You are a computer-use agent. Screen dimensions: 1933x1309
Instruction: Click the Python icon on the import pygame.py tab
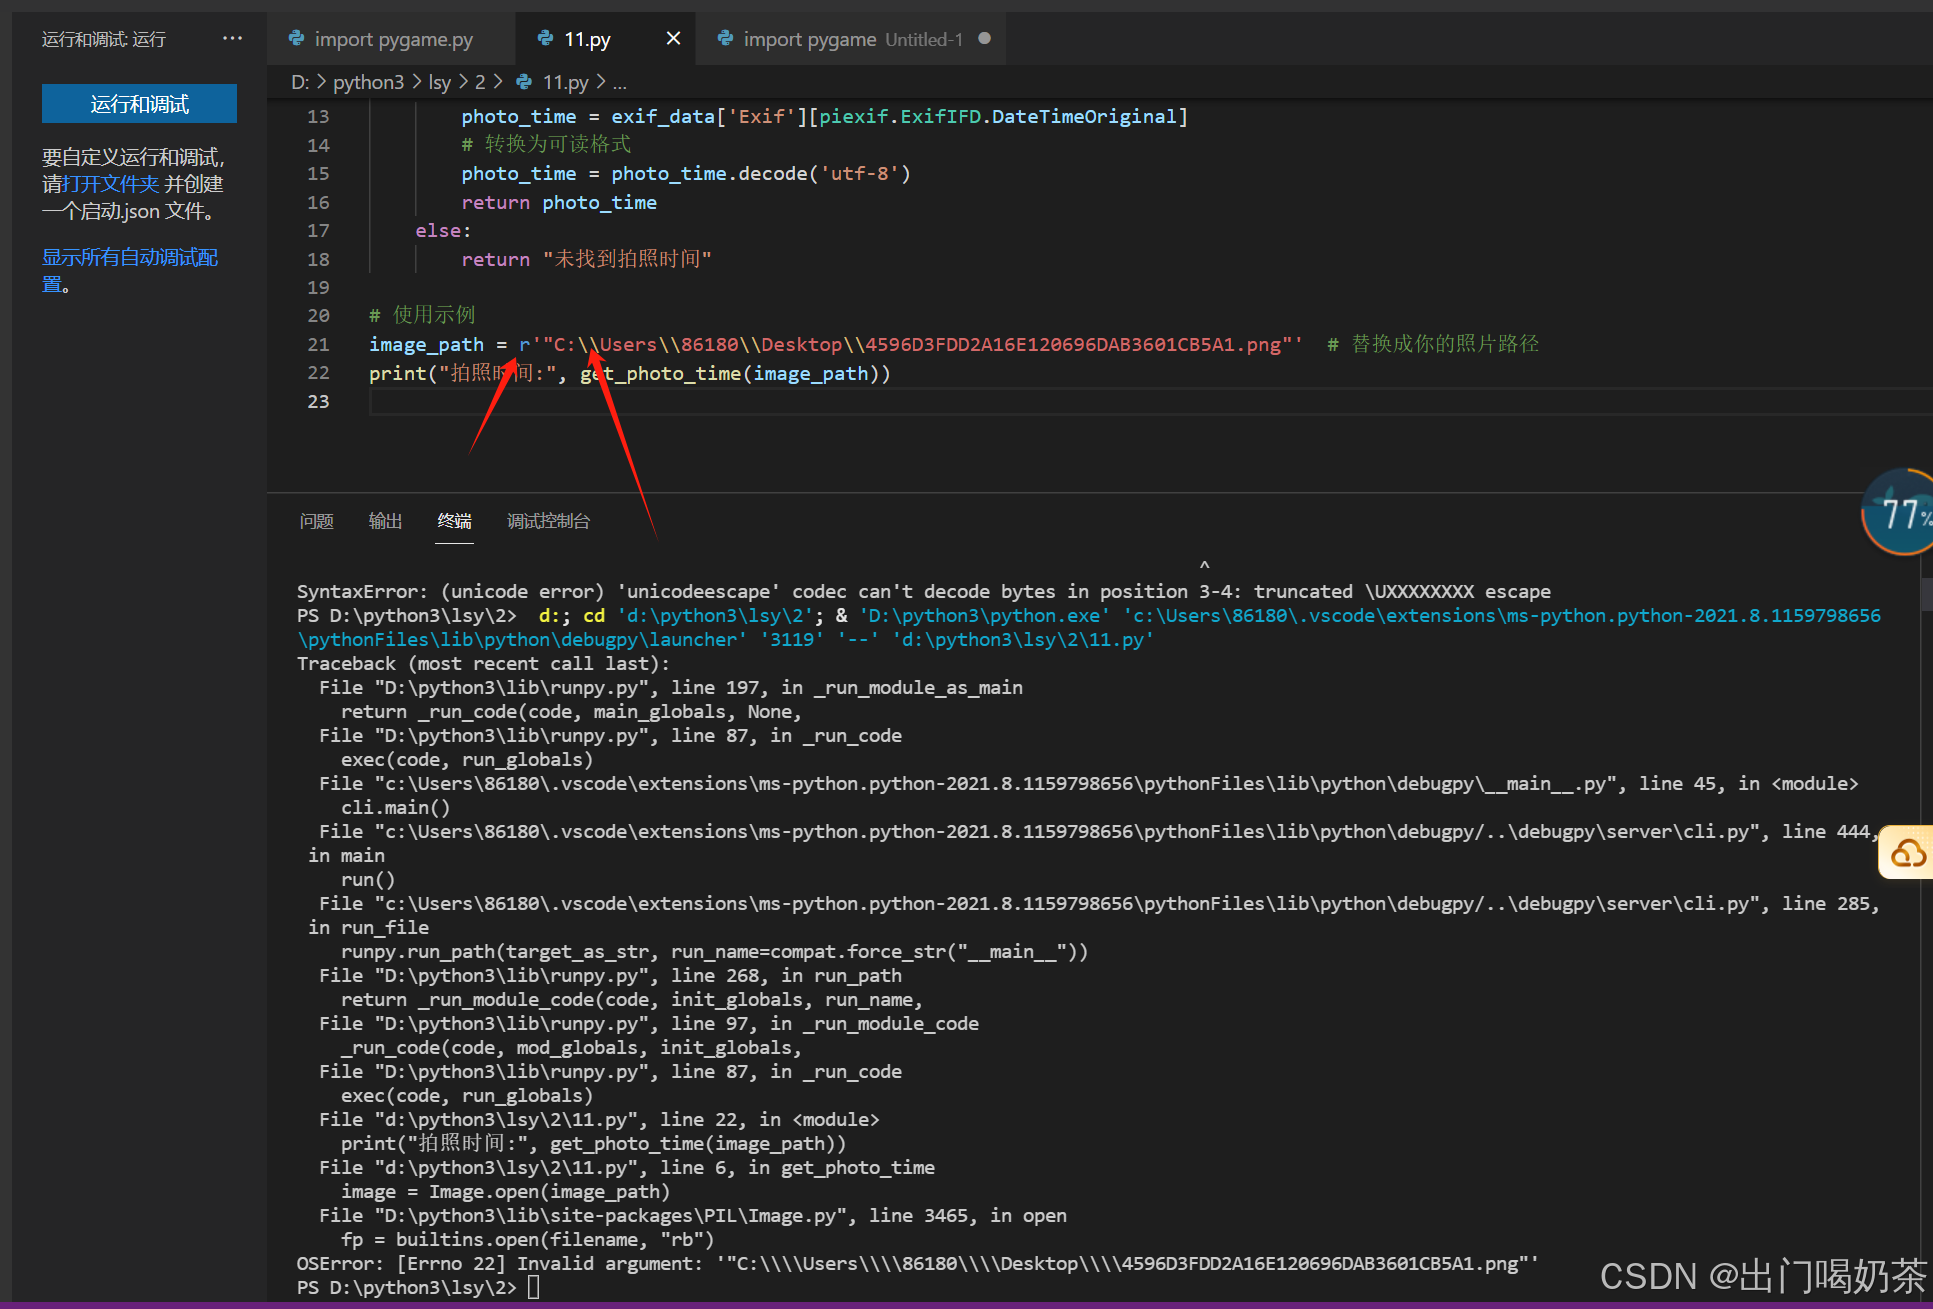[x=296, y=38]
